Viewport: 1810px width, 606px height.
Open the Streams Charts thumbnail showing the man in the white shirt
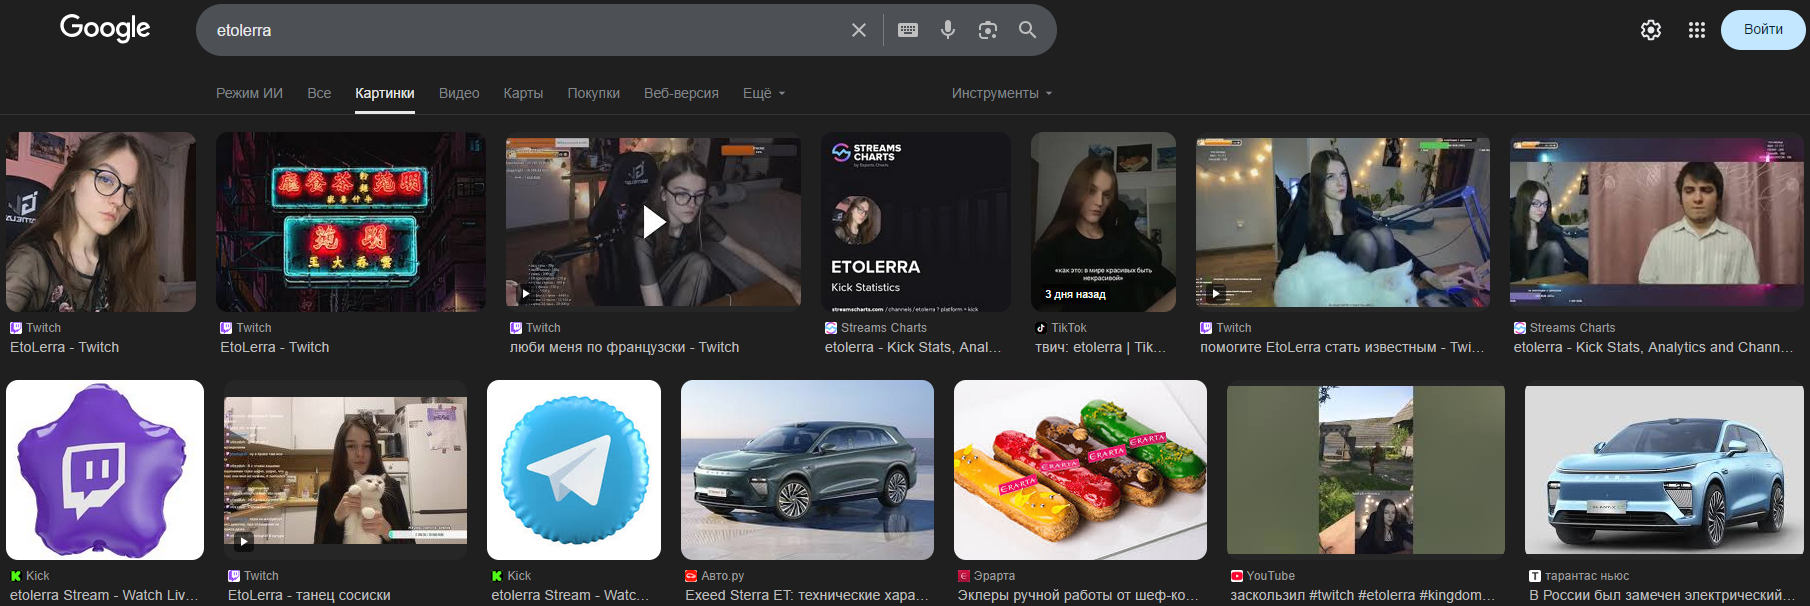tap(1657, 222)
